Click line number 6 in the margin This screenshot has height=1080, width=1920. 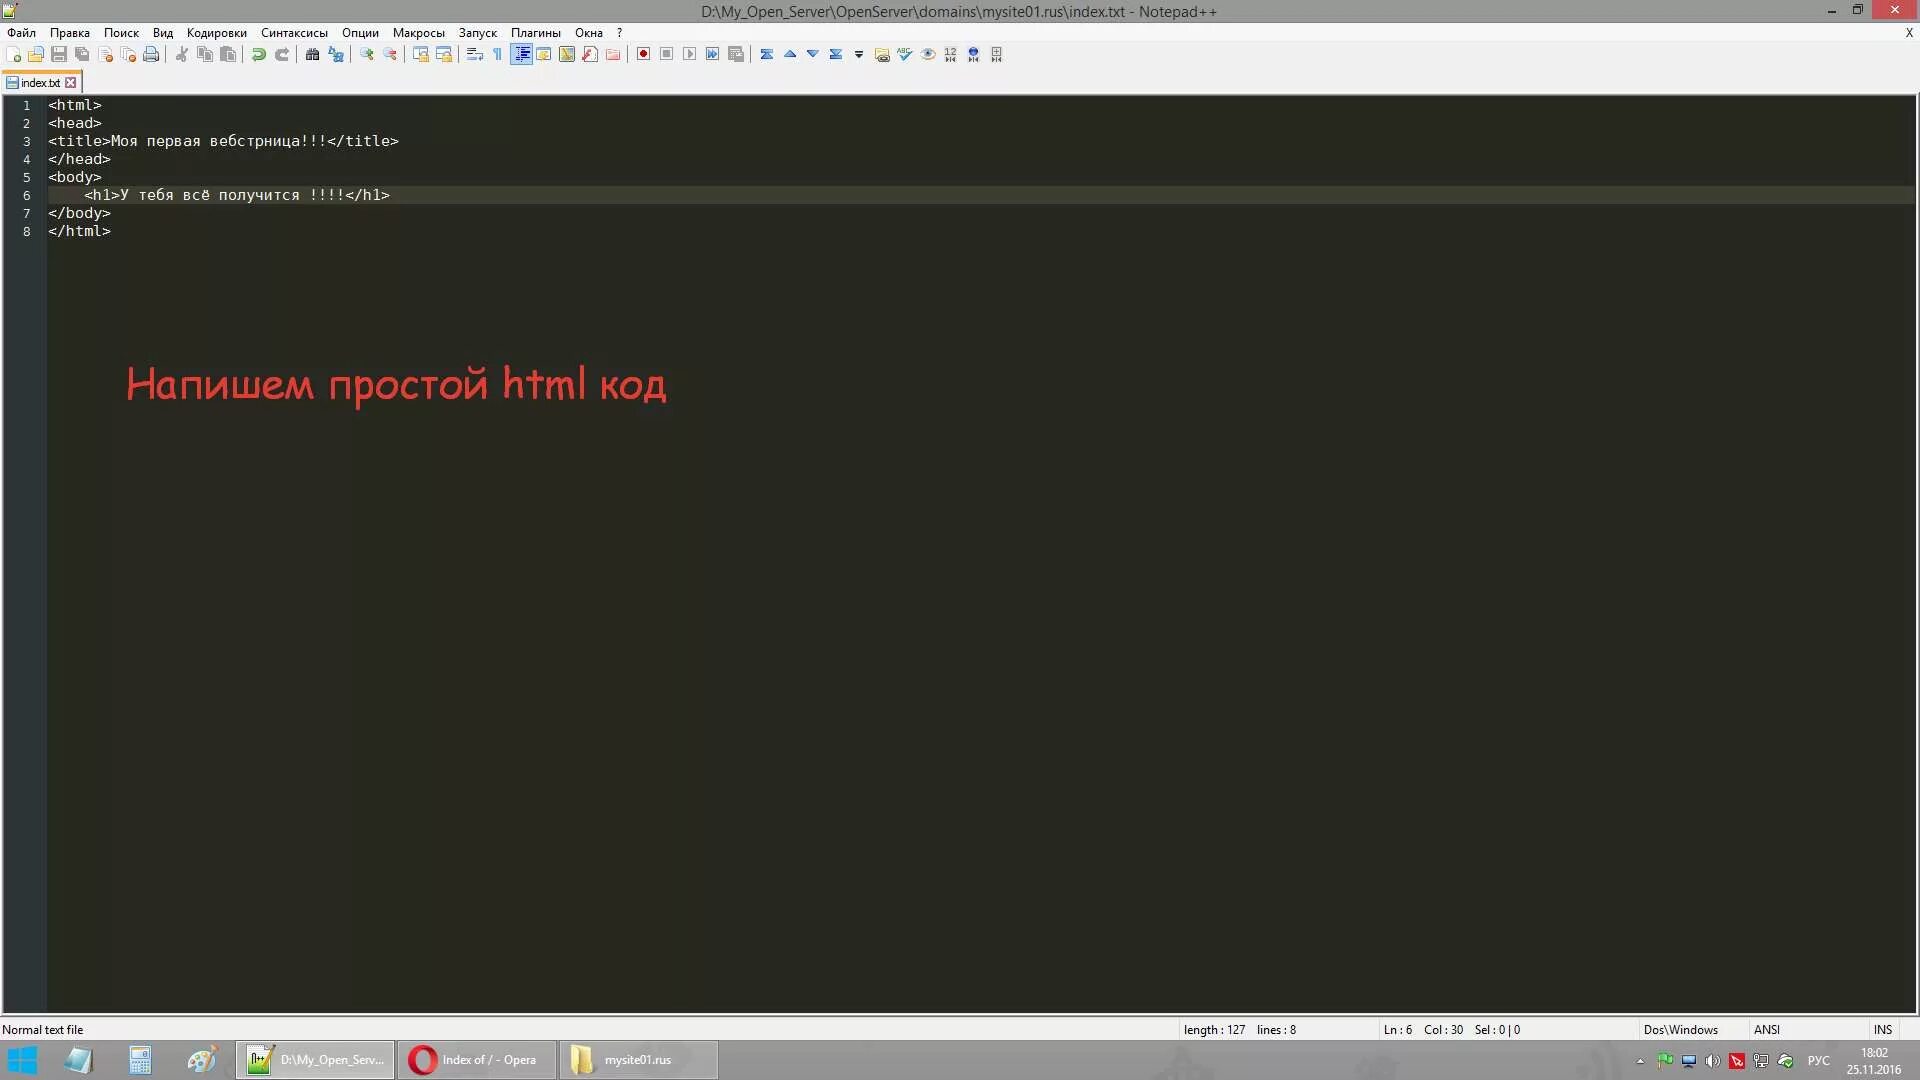coord(27,196)
